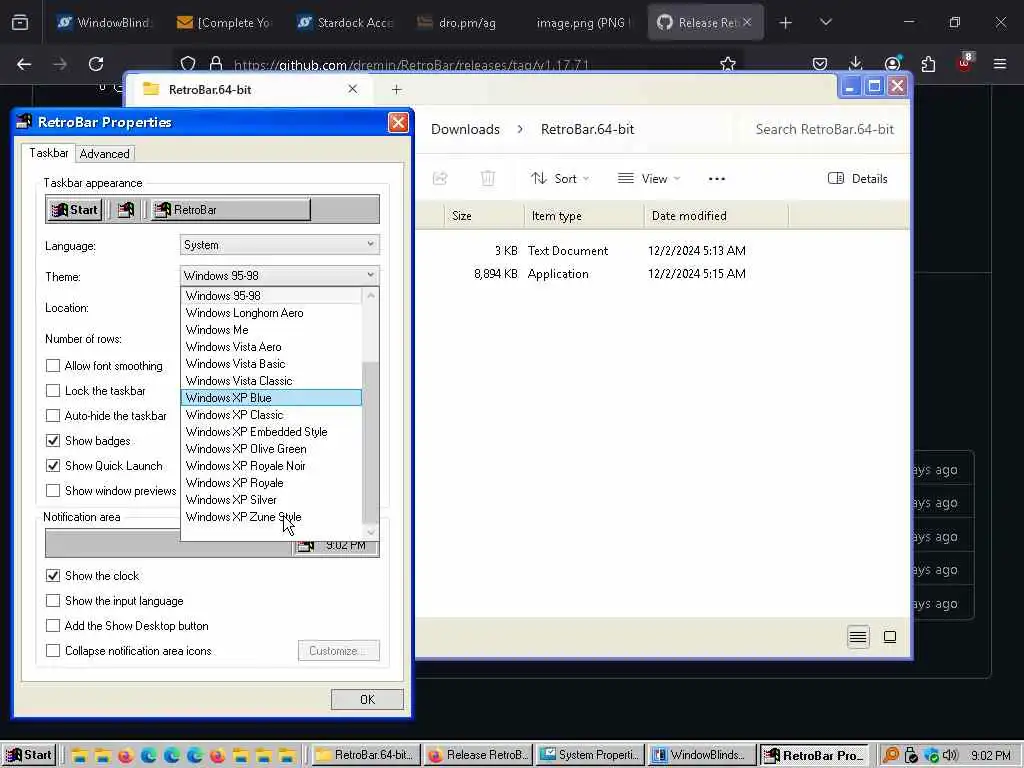Choose Windows Vista Aero from theme list

pos(271,347)
